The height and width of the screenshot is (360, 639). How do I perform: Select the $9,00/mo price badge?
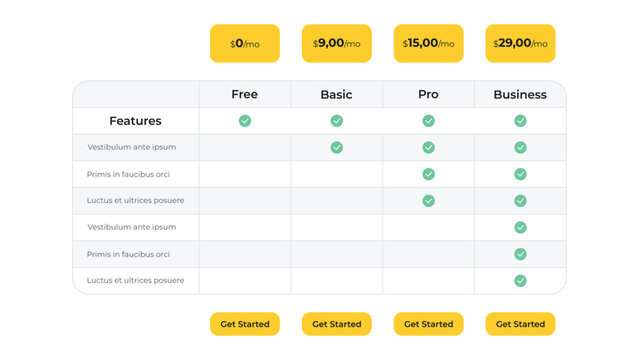click(337, 44)
